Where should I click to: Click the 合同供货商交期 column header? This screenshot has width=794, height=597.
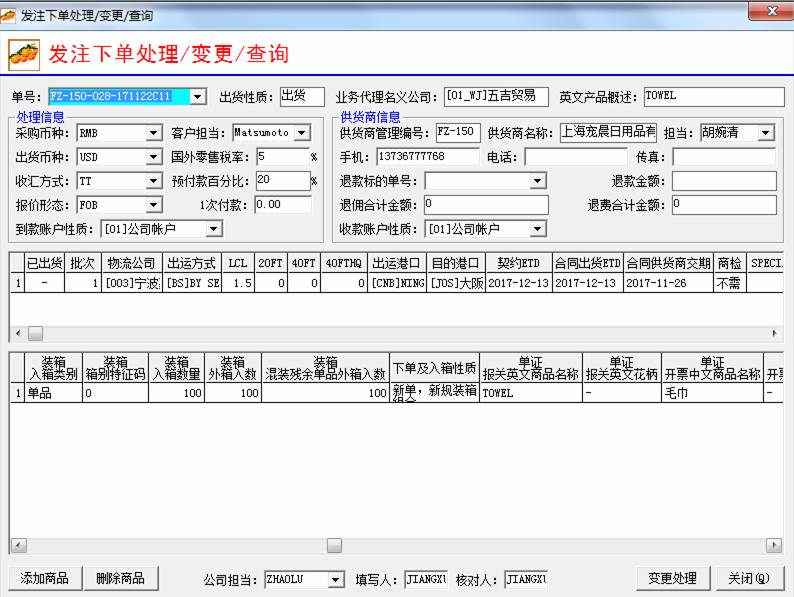(668, 263)
